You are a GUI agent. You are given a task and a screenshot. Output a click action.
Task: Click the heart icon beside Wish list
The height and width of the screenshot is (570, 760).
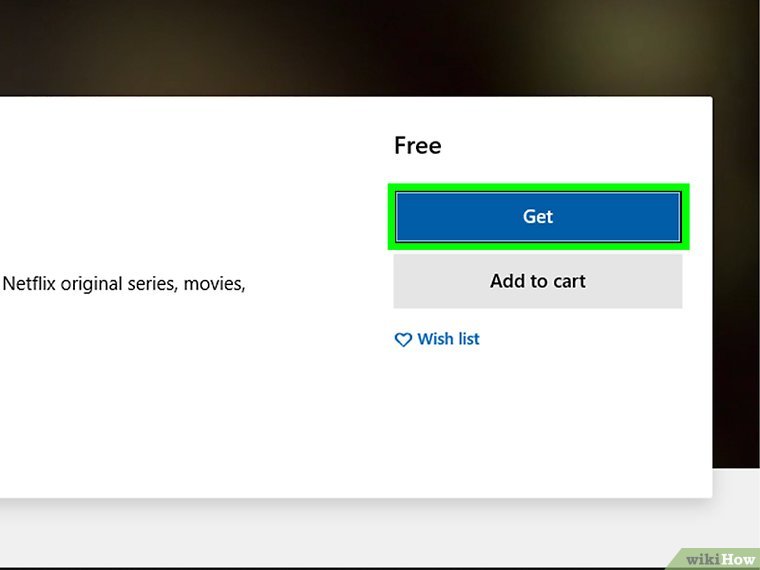[403, 340]
